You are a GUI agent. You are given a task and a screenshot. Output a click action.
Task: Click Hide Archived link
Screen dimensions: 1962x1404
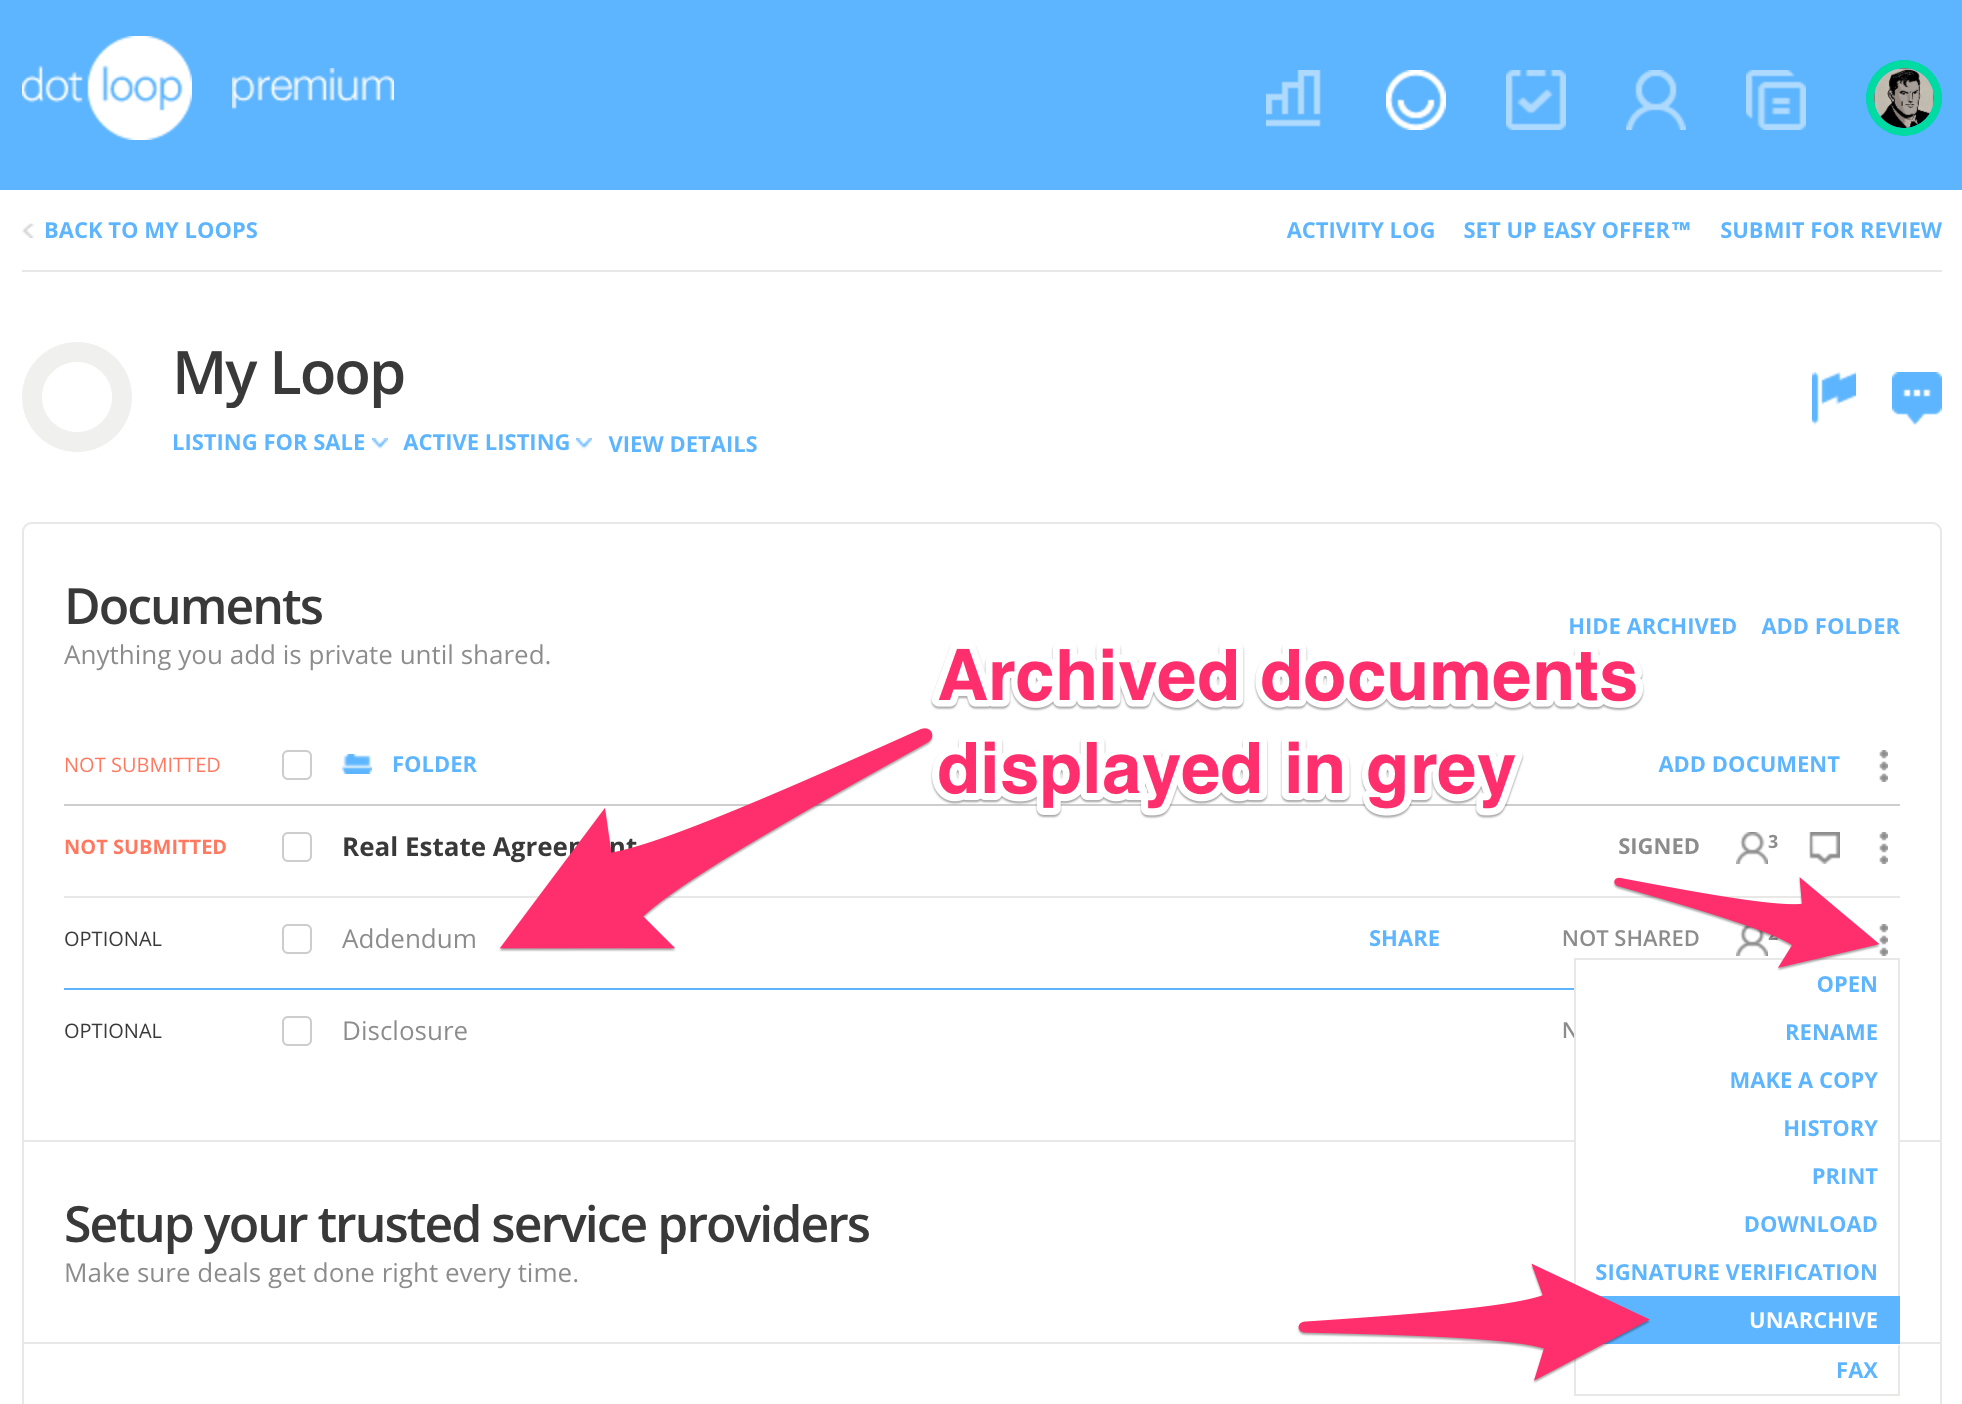(x=1651, y=626)
